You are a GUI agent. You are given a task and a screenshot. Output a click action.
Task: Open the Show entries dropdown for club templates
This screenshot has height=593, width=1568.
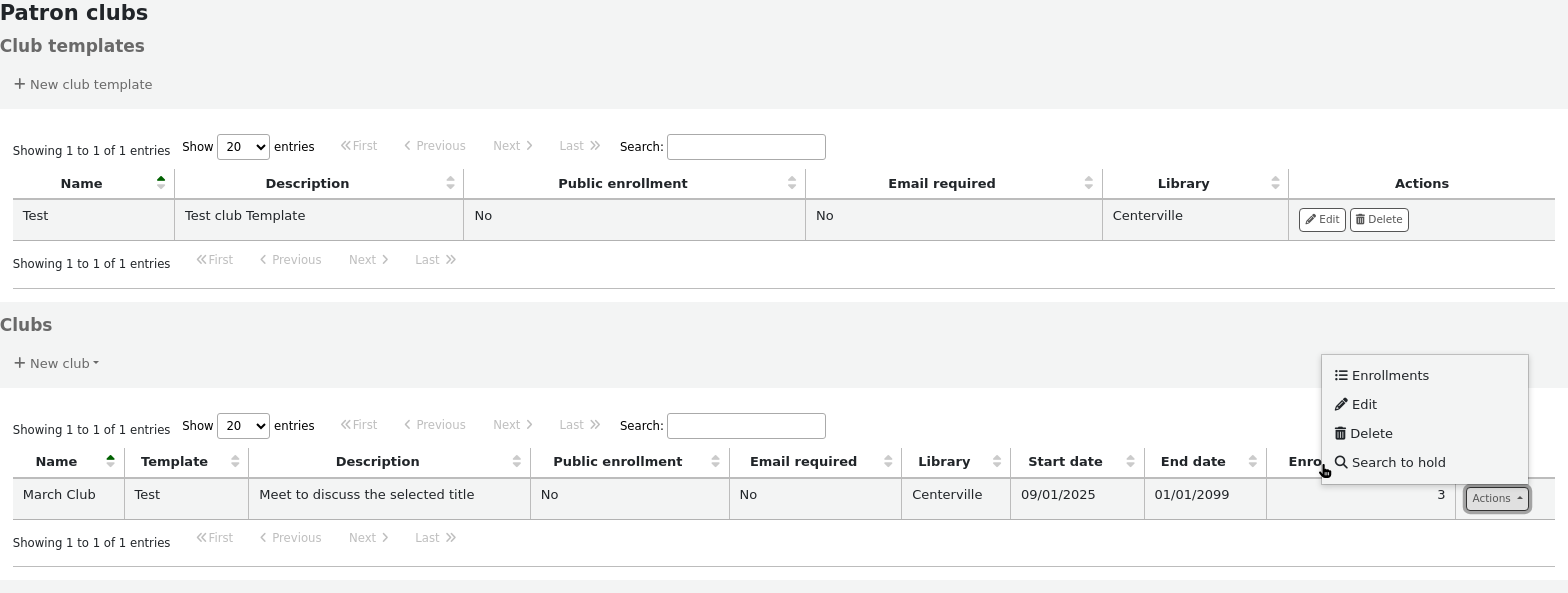[243, 147]
